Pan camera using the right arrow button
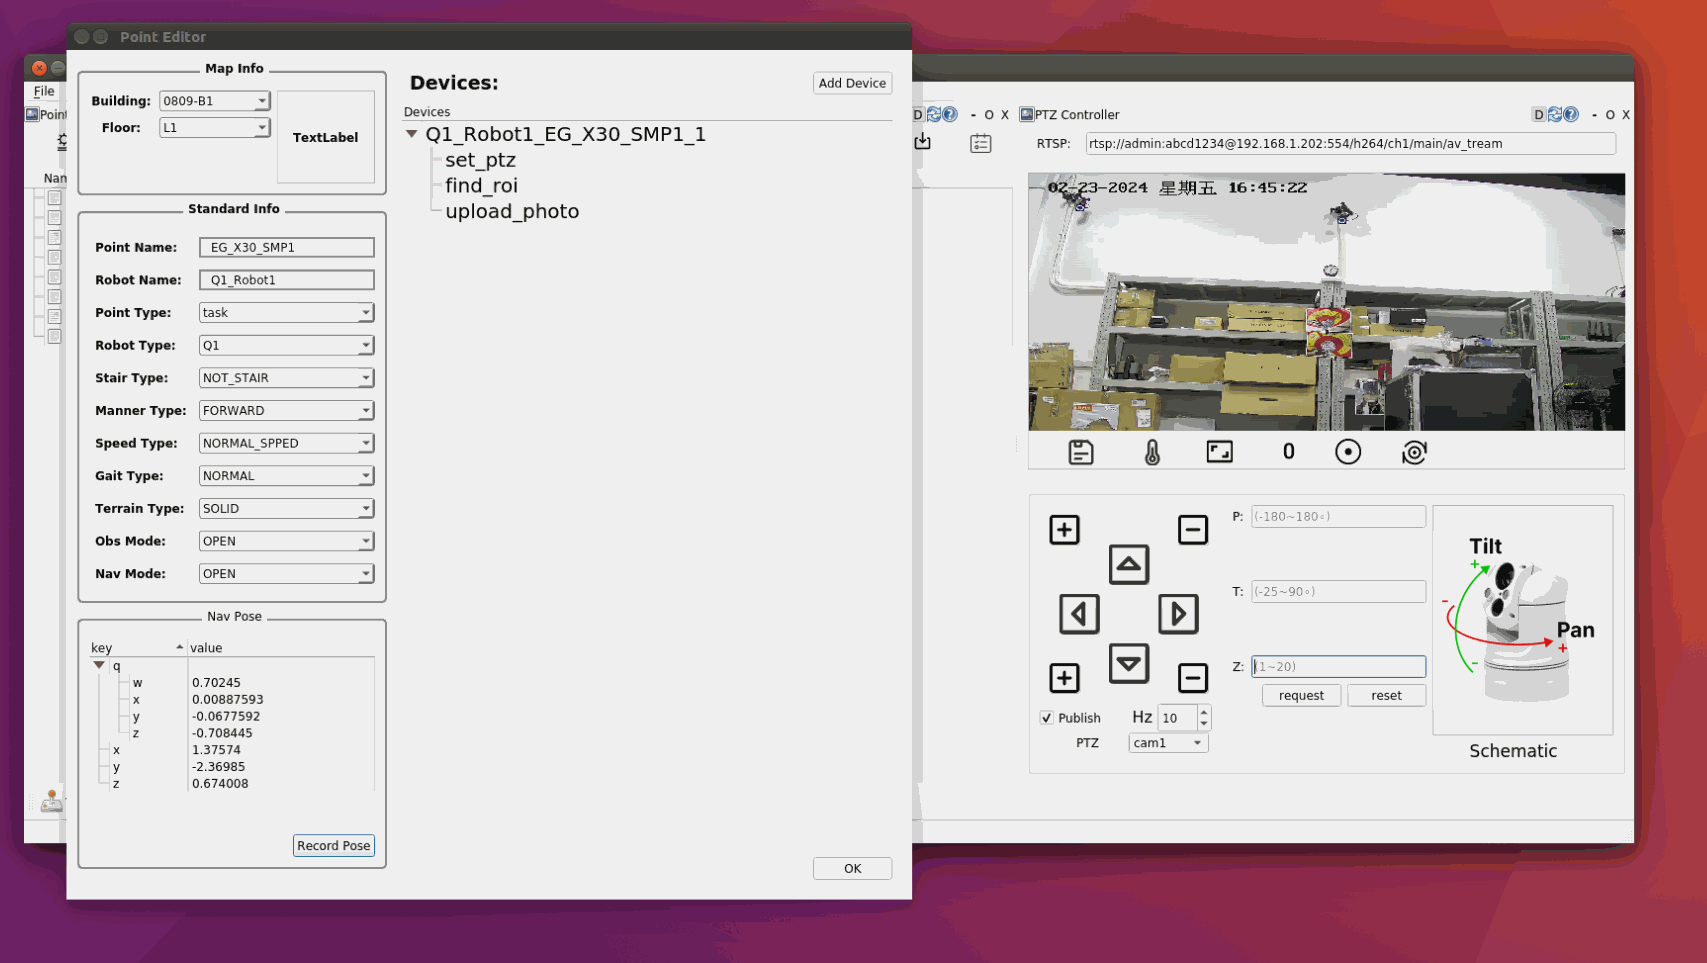The image size is (1707, 963). click(x=1178, y=614)
